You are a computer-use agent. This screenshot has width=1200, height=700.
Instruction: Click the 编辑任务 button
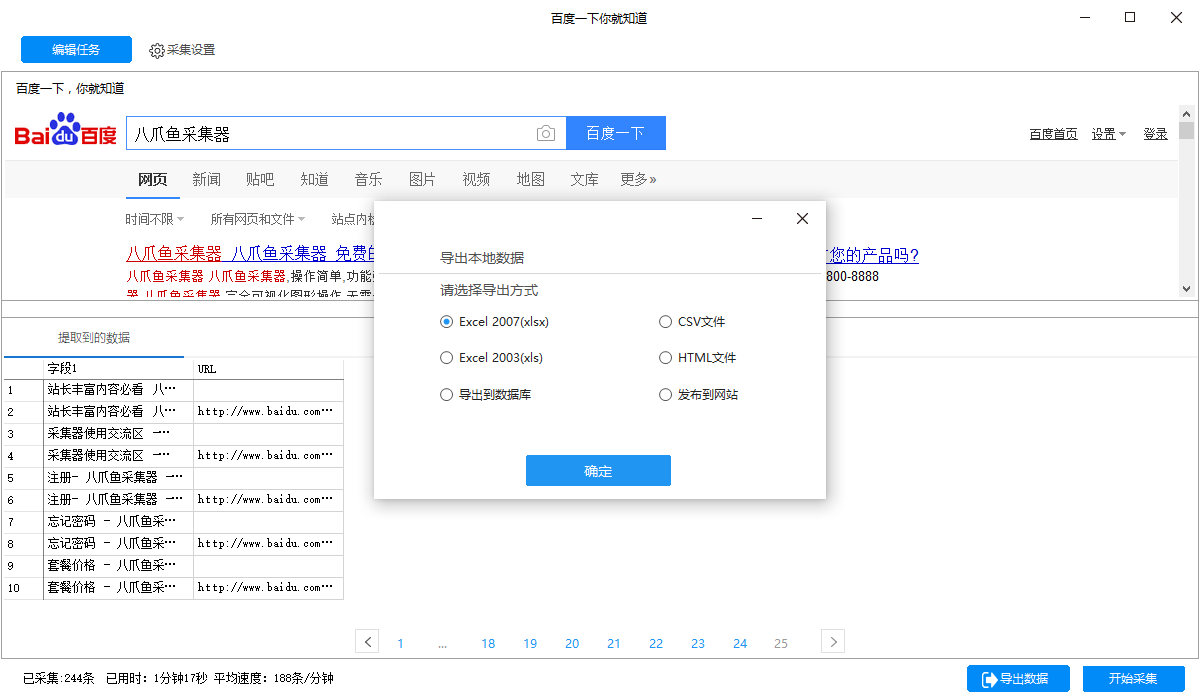(76, 50)
